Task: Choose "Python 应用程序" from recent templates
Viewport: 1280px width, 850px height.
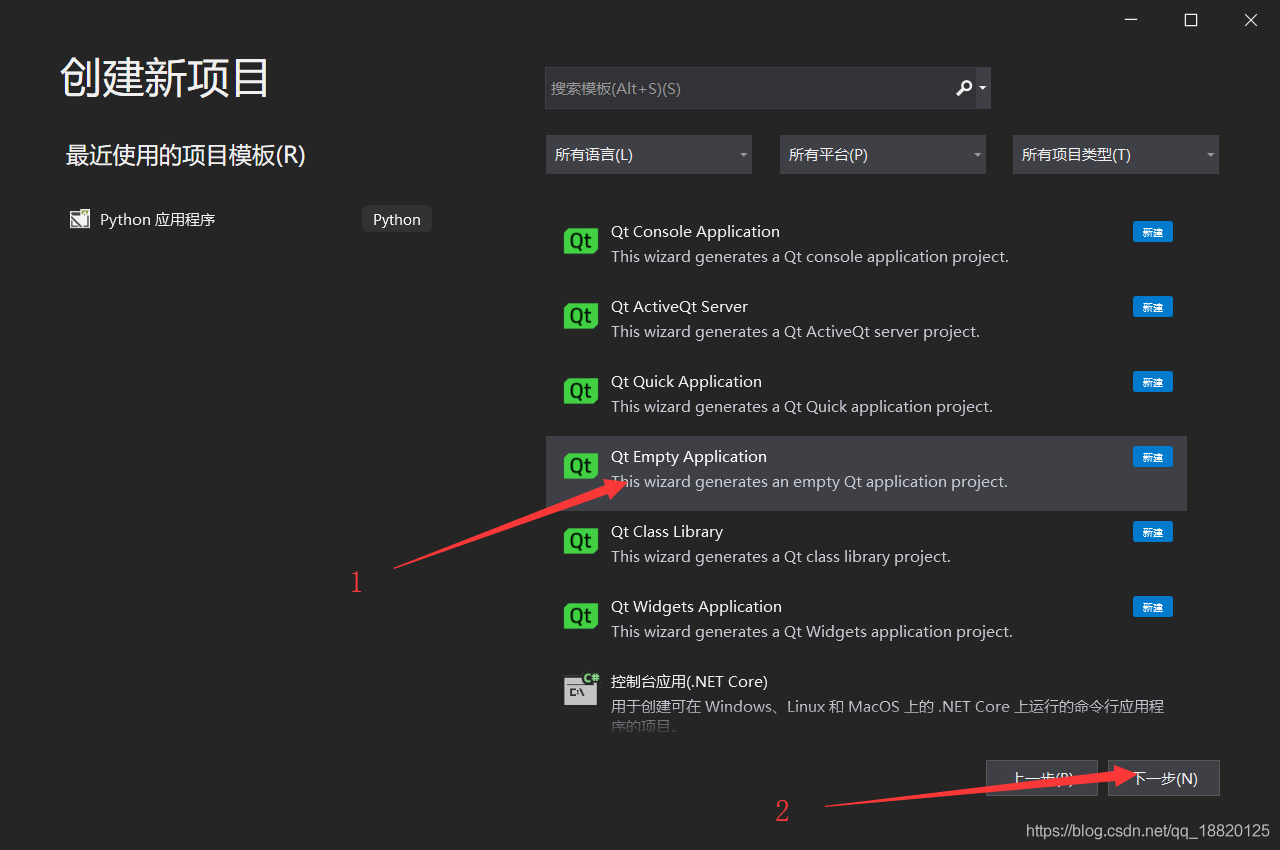Action: point(157,219)
